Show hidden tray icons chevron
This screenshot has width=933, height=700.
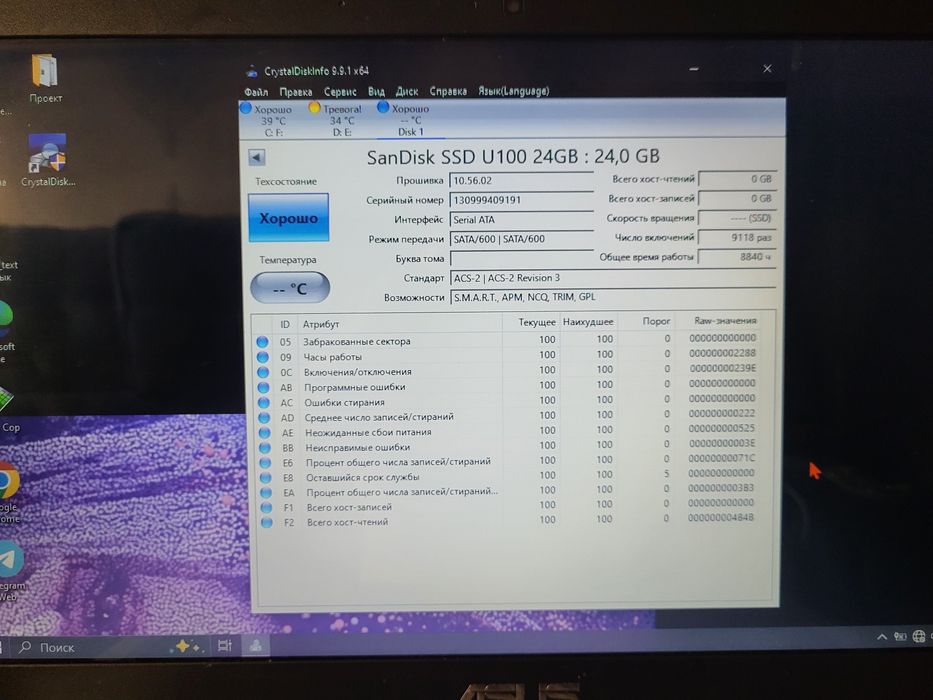pos(882,638)
